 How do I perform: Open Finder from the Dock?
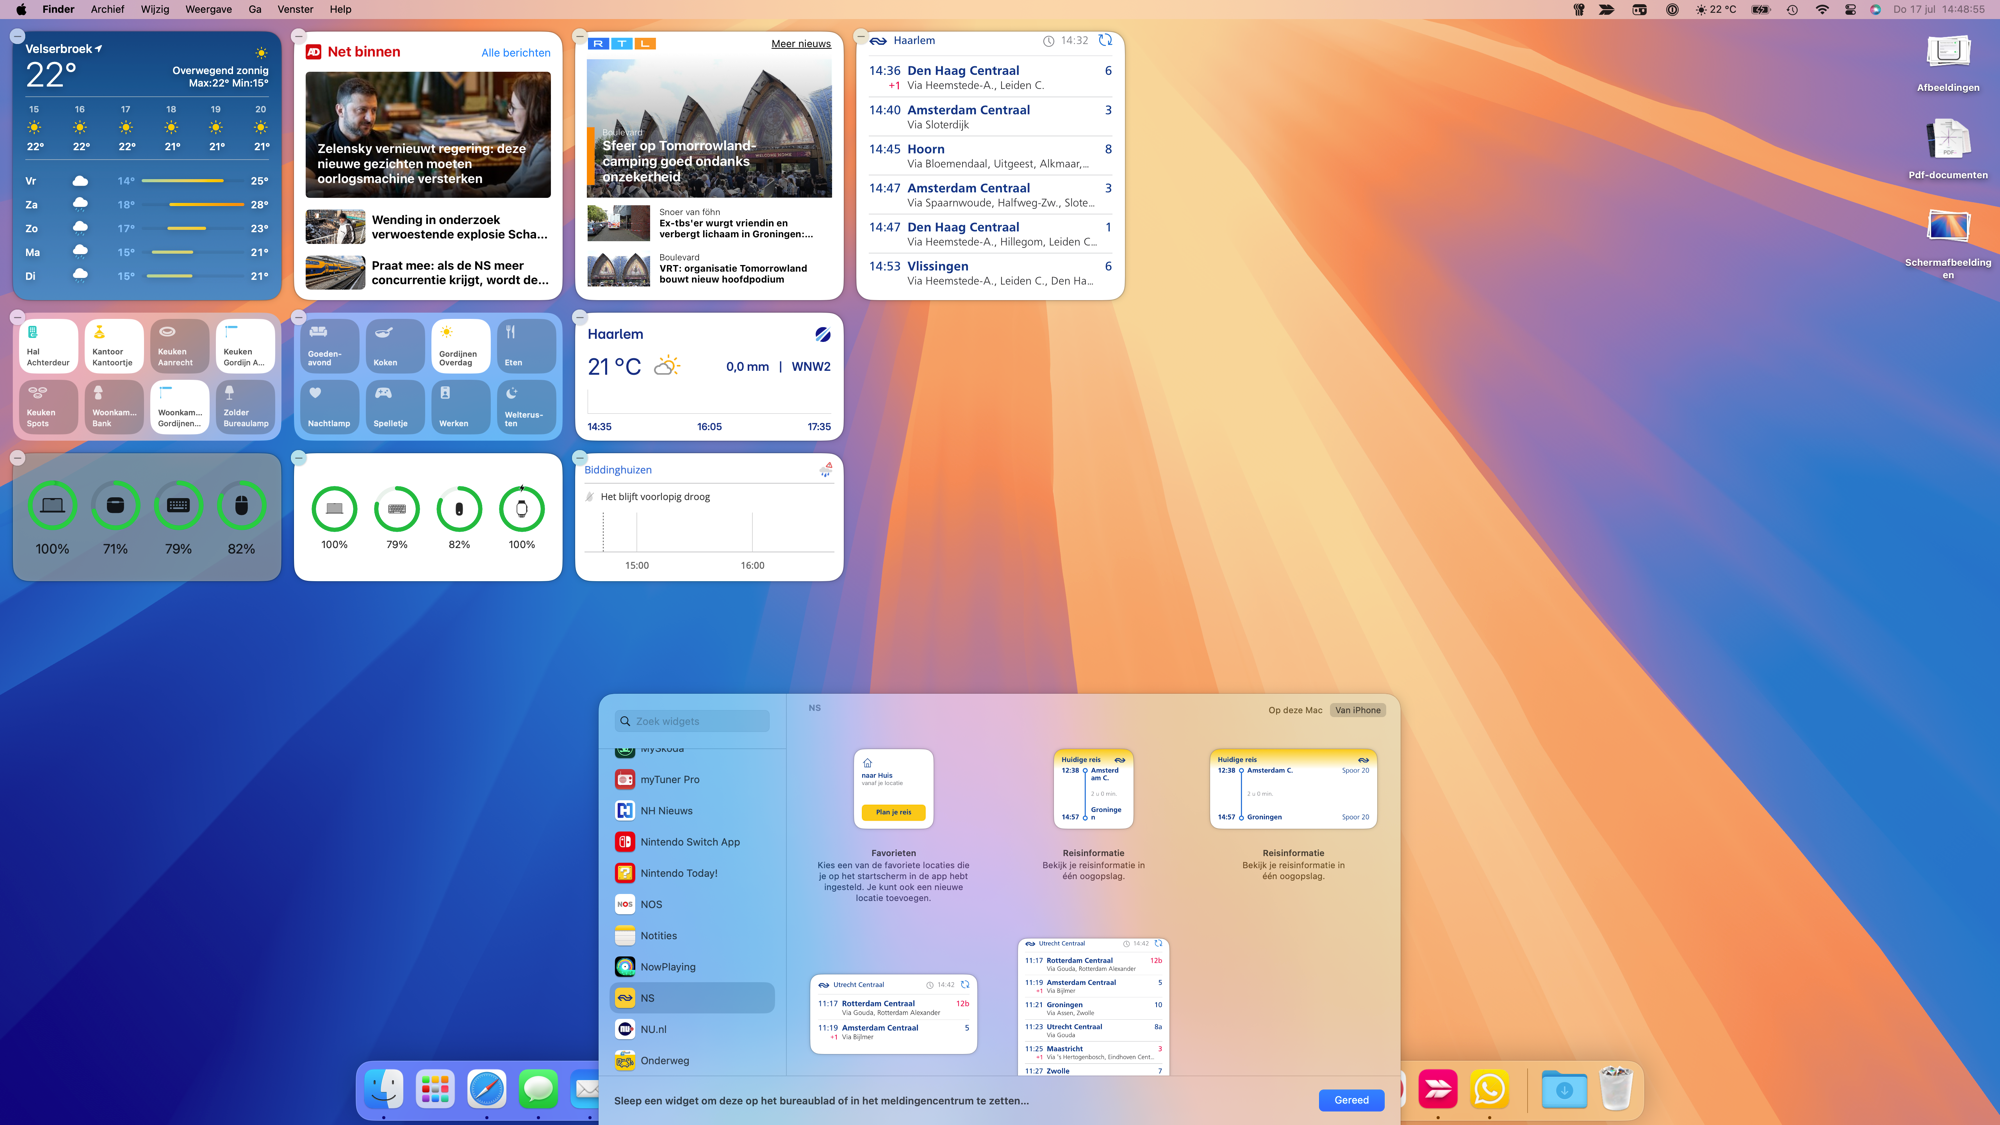pyautogui.click(x=384, y=1089)
